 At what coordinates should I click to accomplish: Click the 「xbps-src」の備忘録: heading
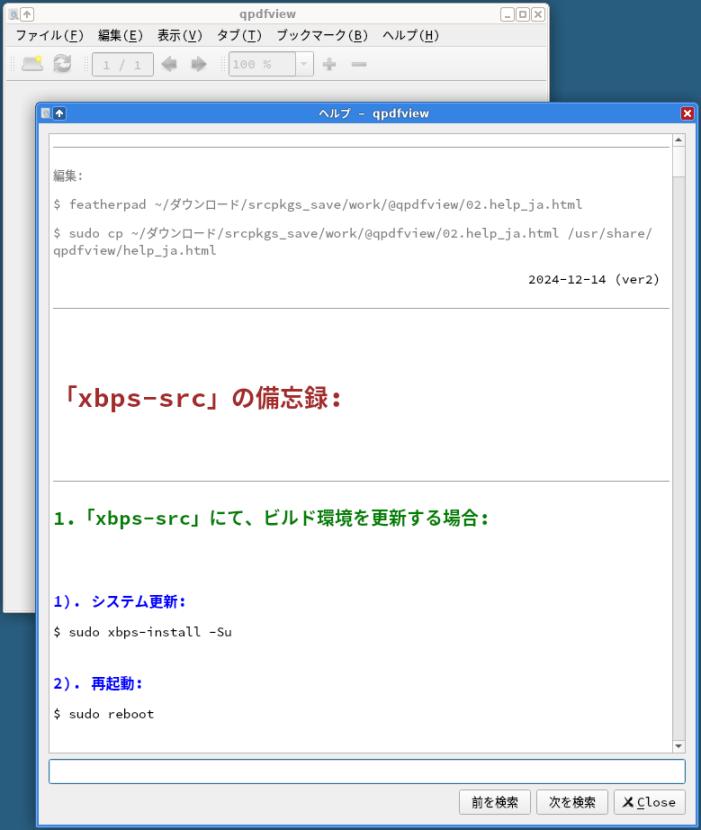tap(201, 398)
